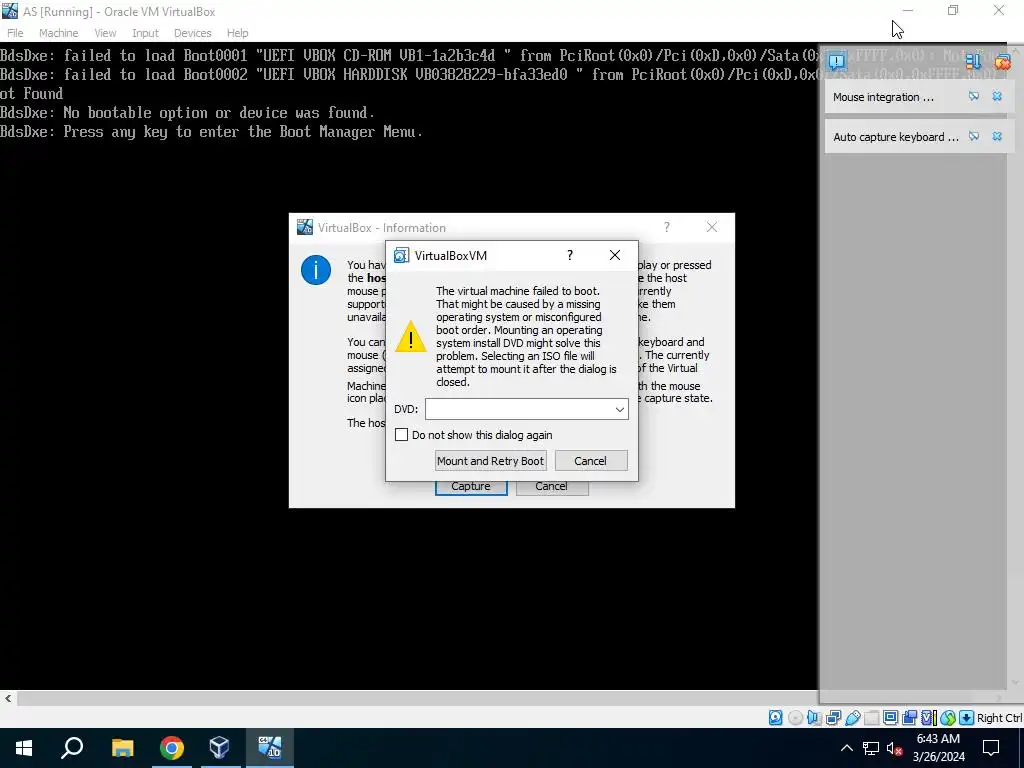Click the network adapters status icon
This screenshot has width=1024, height=768.
click(833, 718)
